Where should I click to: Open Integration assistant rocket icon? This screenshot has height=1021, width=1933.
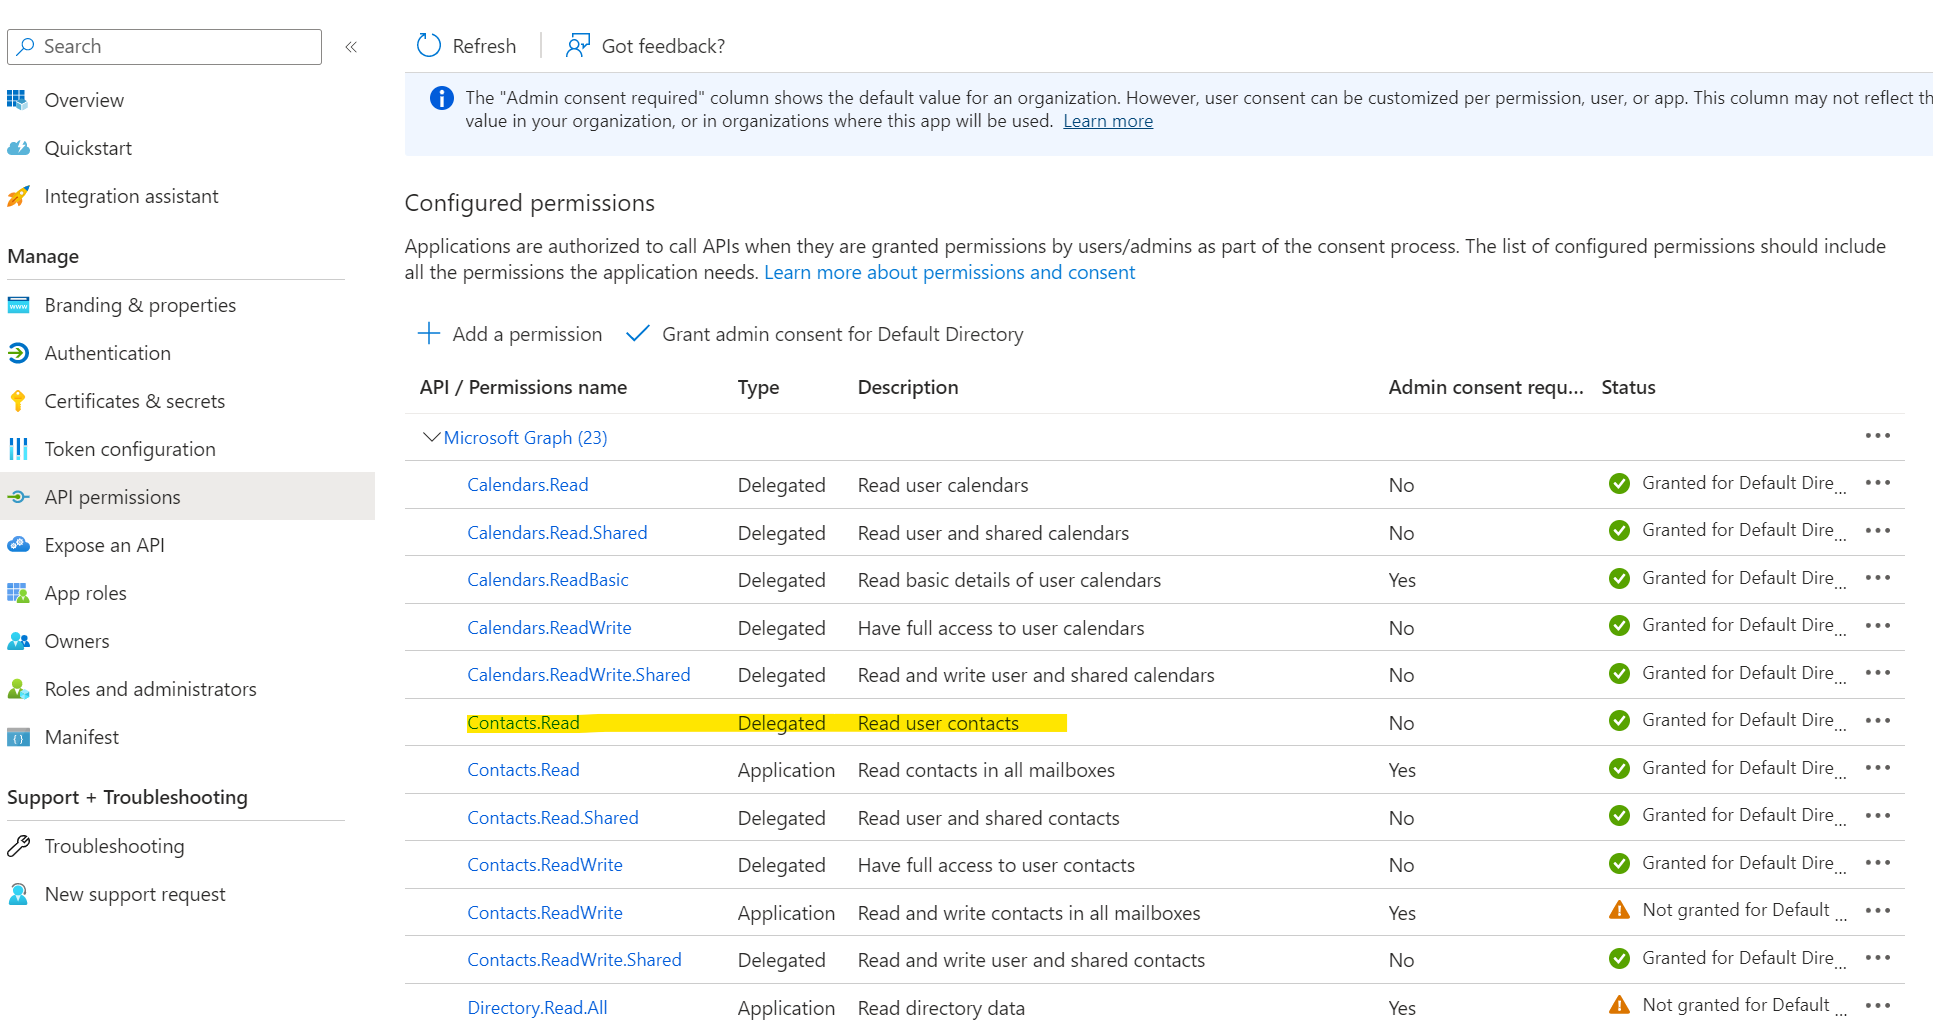[x=19, y=197]
